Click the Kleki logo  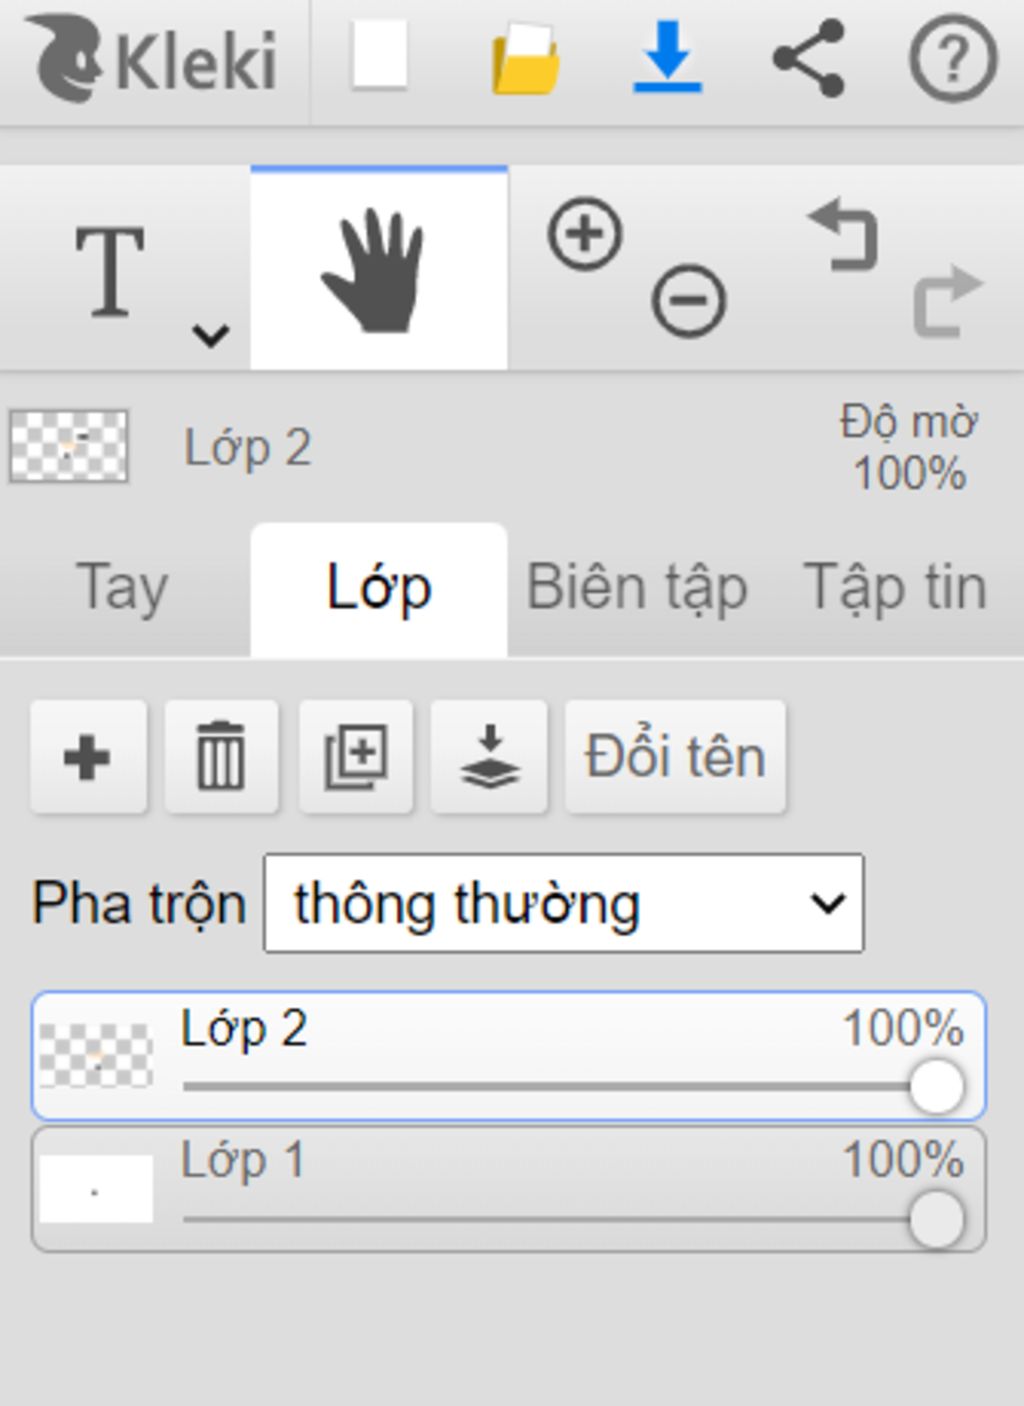(152, 59)
